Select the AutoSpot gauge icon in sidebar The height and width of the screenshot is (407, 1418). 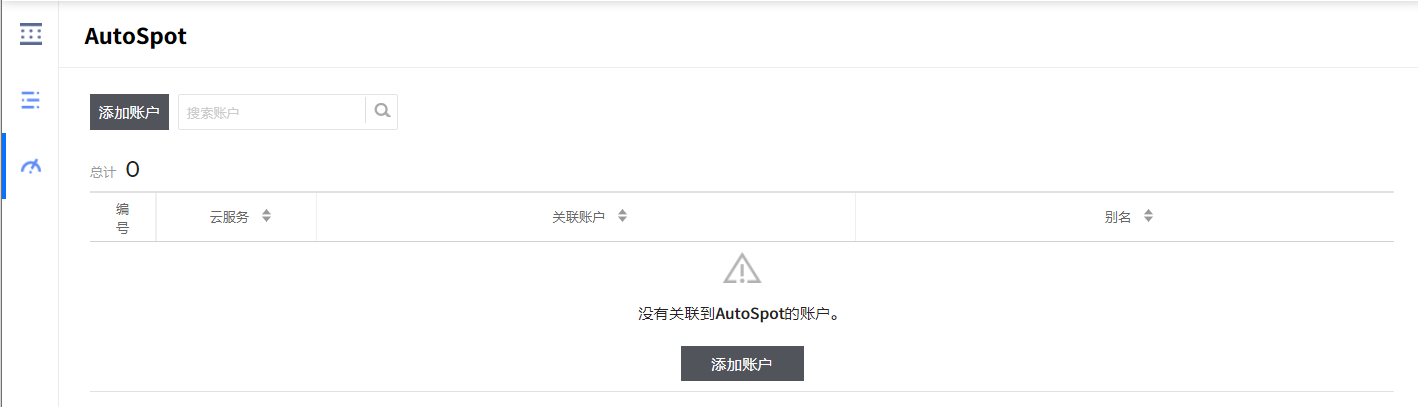pos(31,166)
